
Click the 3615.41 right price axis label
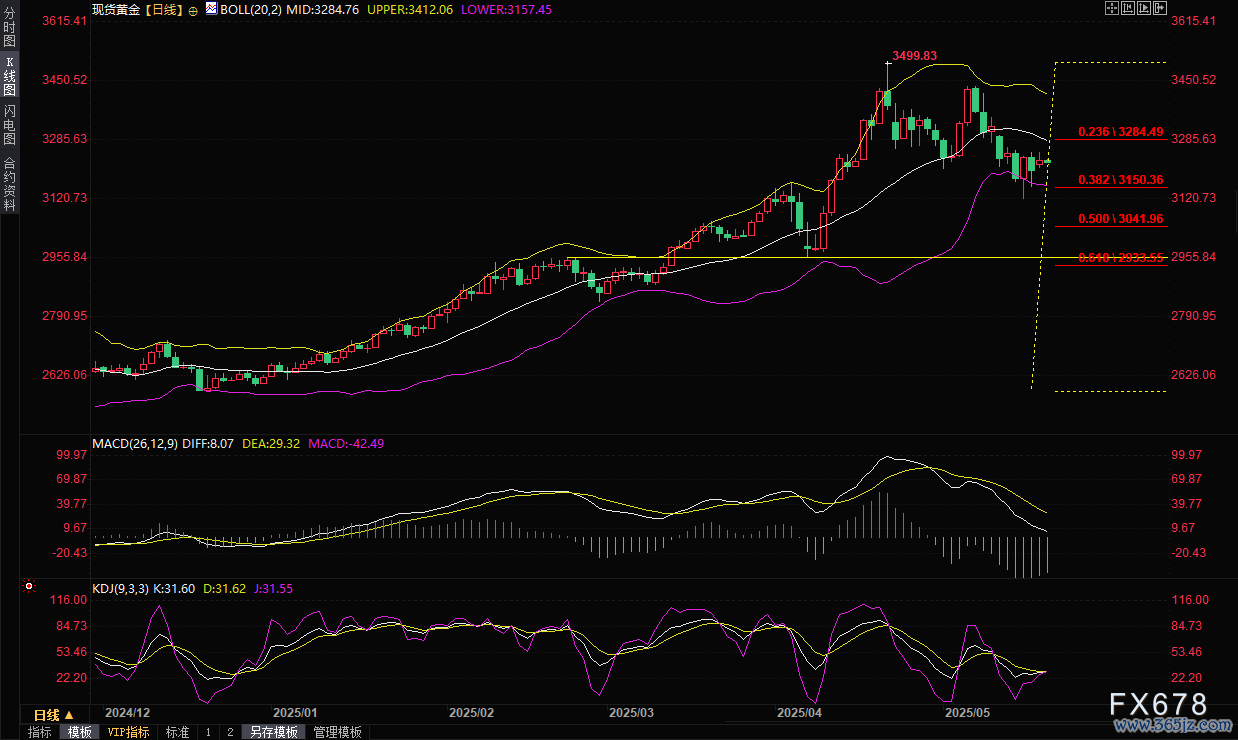[1193, 21]
